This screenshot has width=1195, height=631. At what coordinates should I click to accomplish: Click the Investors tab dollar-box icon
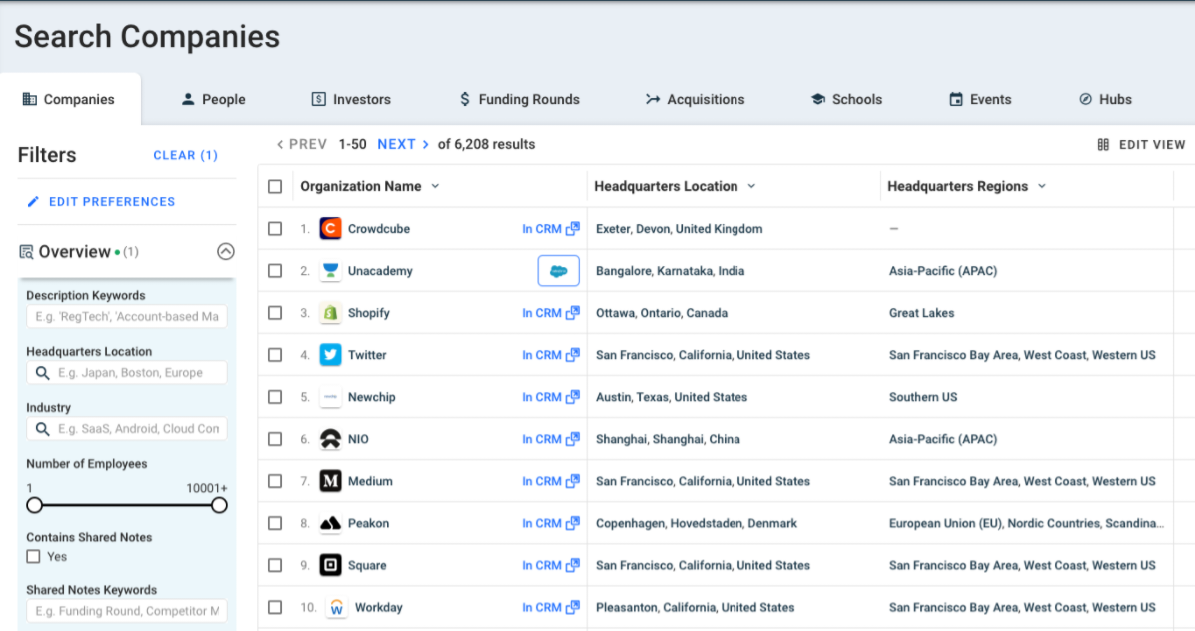pyautogui.click(x=319, y=99)
